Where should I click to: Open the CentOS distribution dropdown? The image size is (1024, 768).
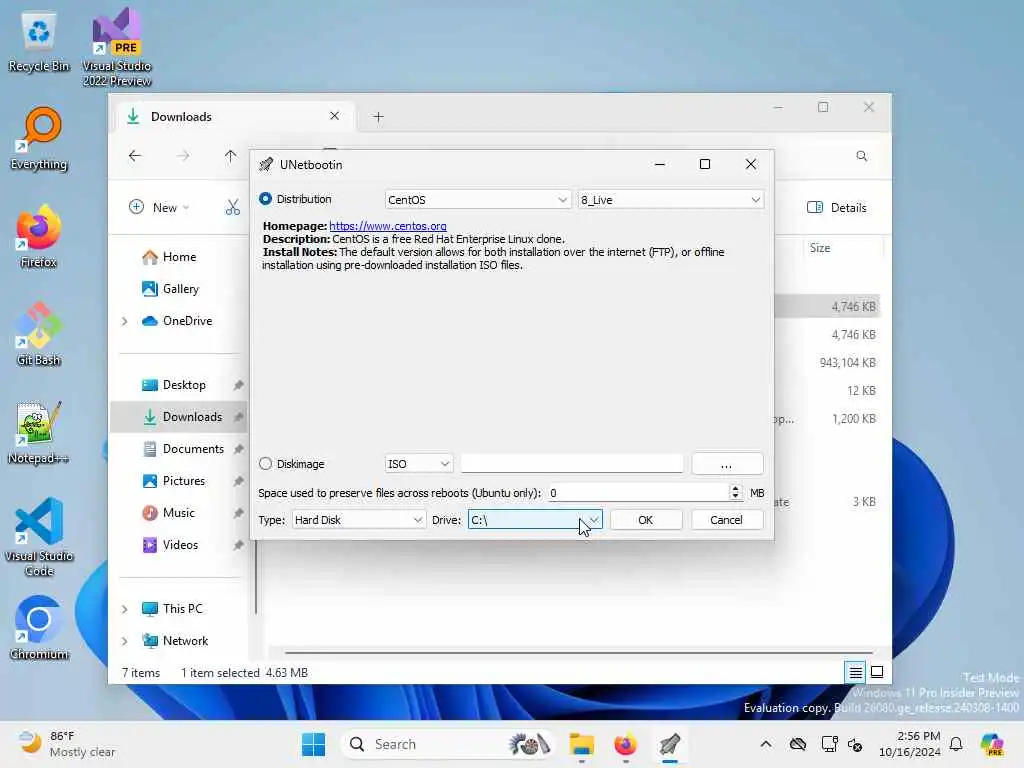point(477,200)
